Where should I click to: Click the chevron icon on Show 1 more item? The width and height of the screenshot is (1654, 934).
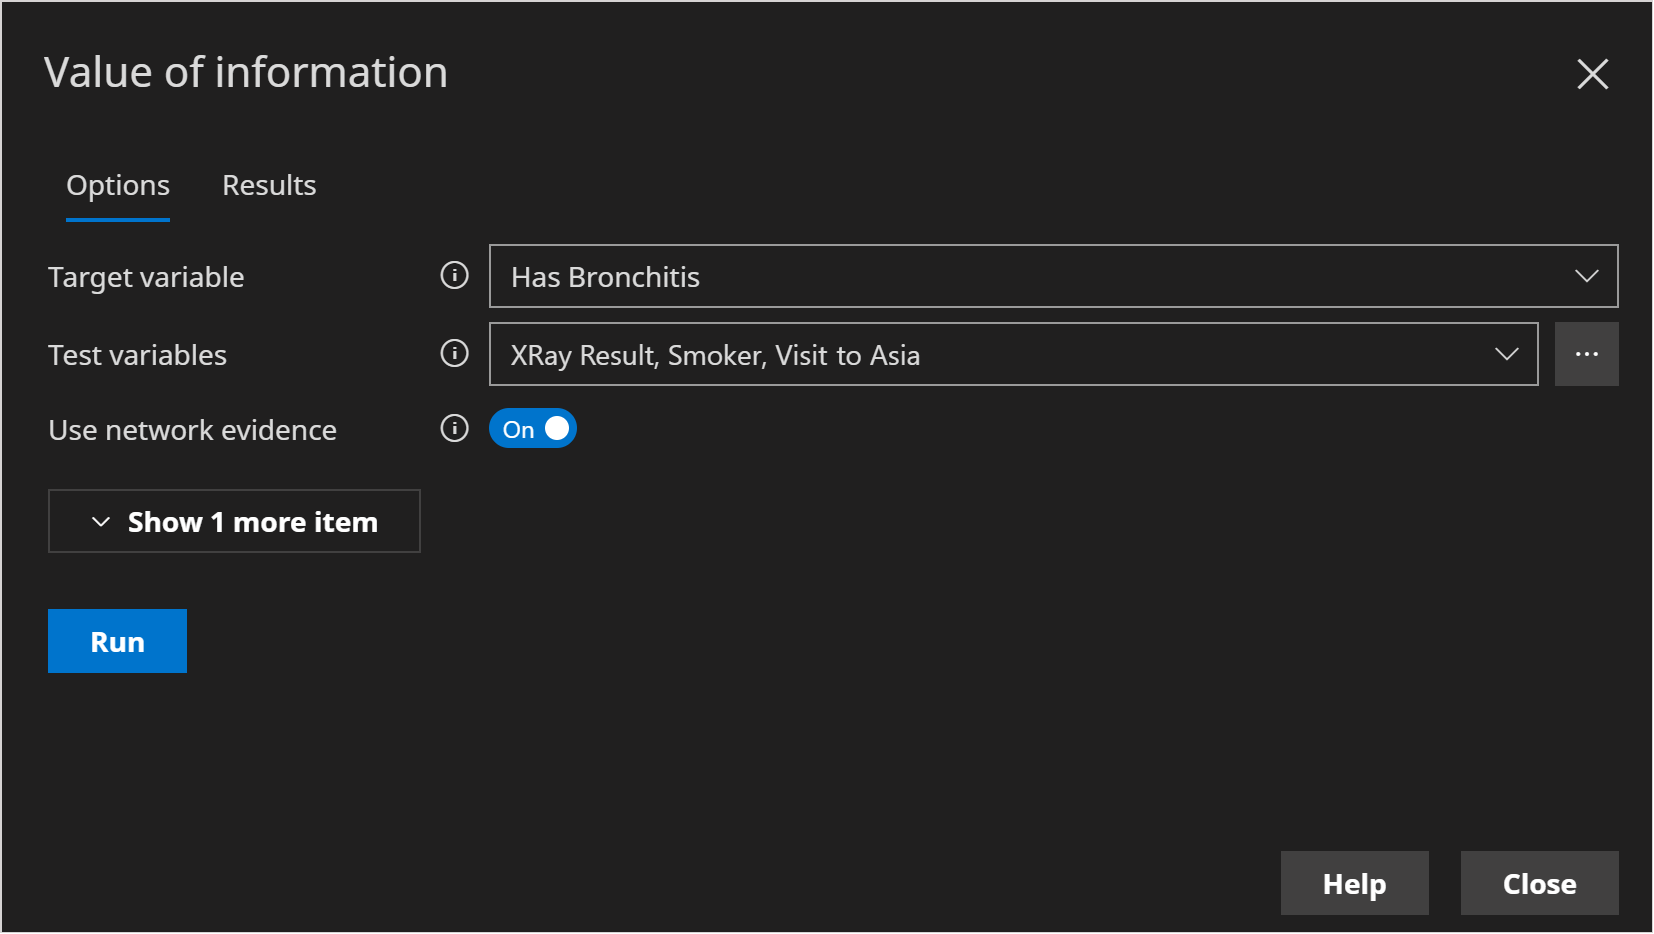[101, 522]
